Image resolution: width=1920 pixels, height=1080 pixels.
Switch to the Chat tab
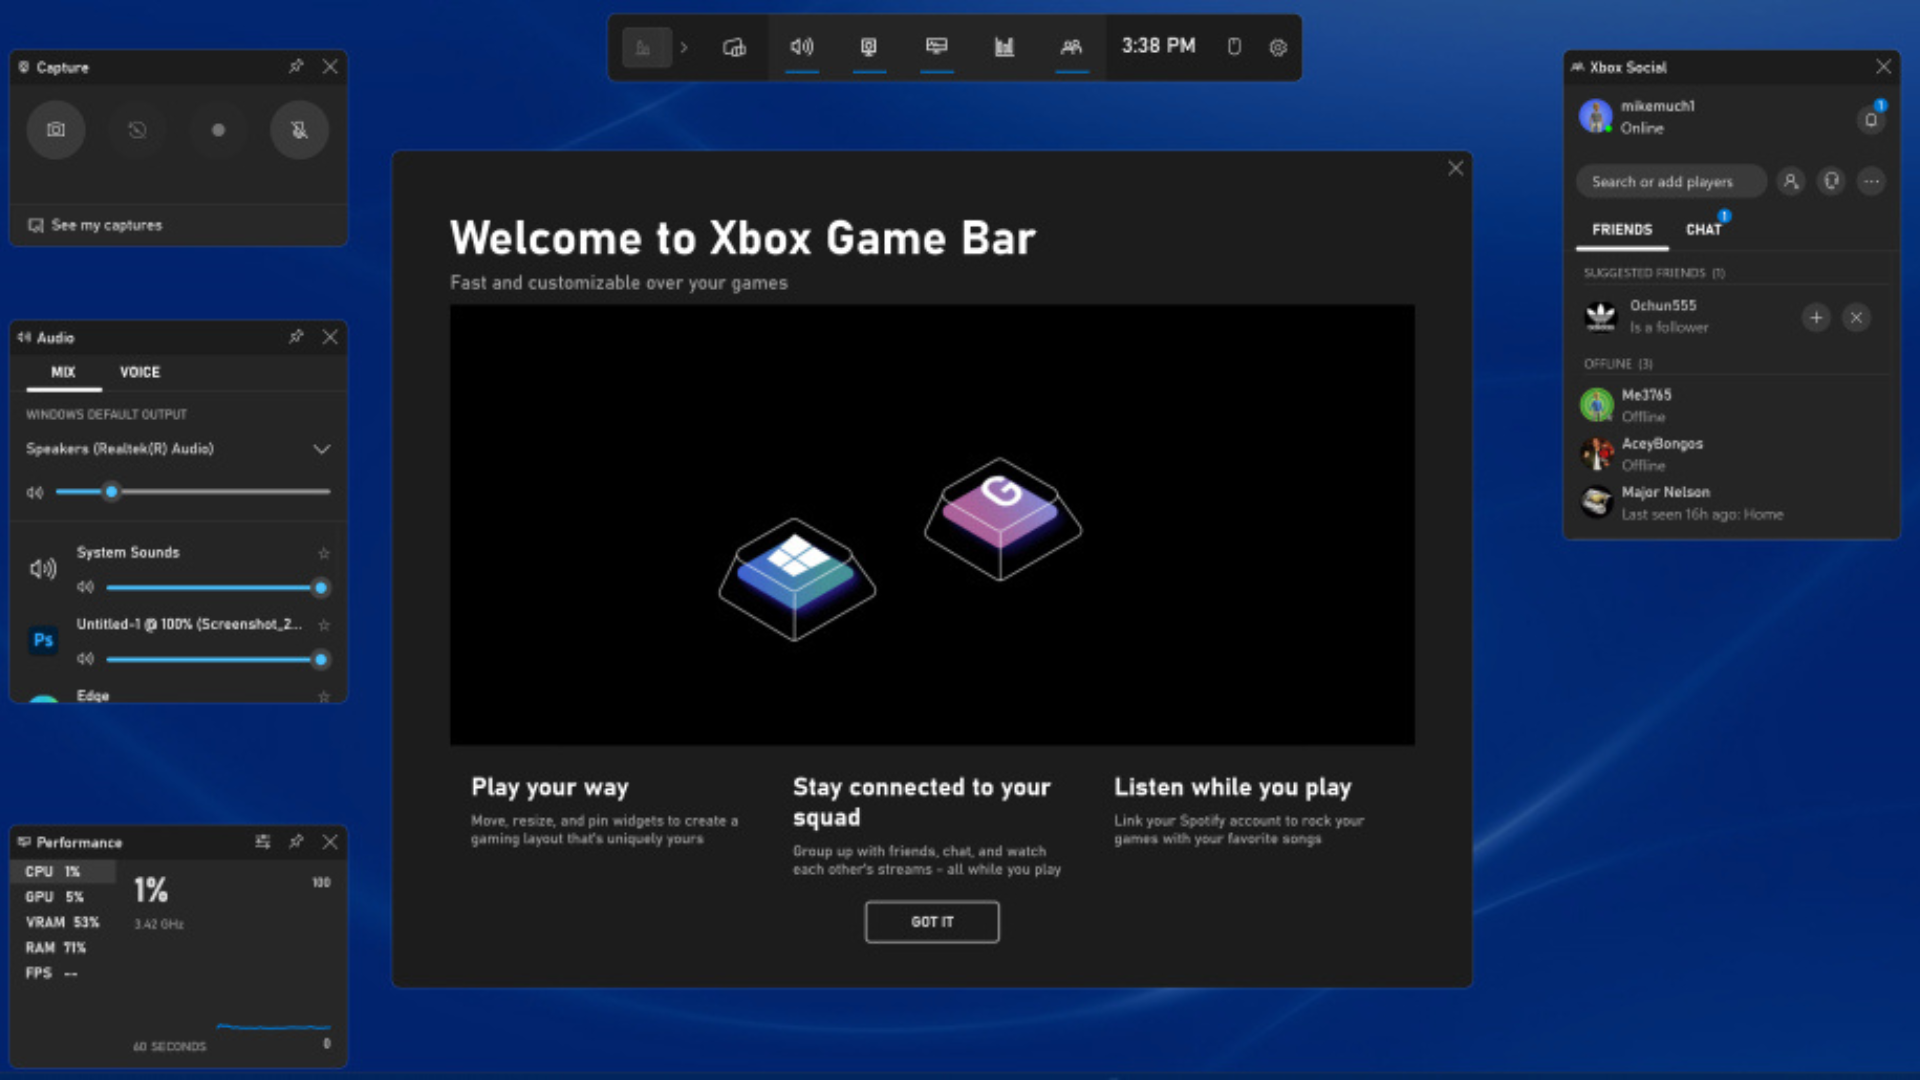(x=1703, y=229)
